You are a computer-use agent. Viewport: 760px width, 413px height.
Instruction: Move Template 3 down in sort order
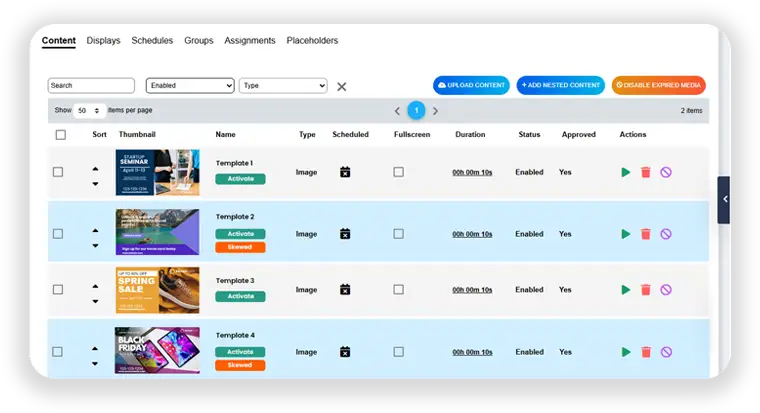(x=95, y=301)
